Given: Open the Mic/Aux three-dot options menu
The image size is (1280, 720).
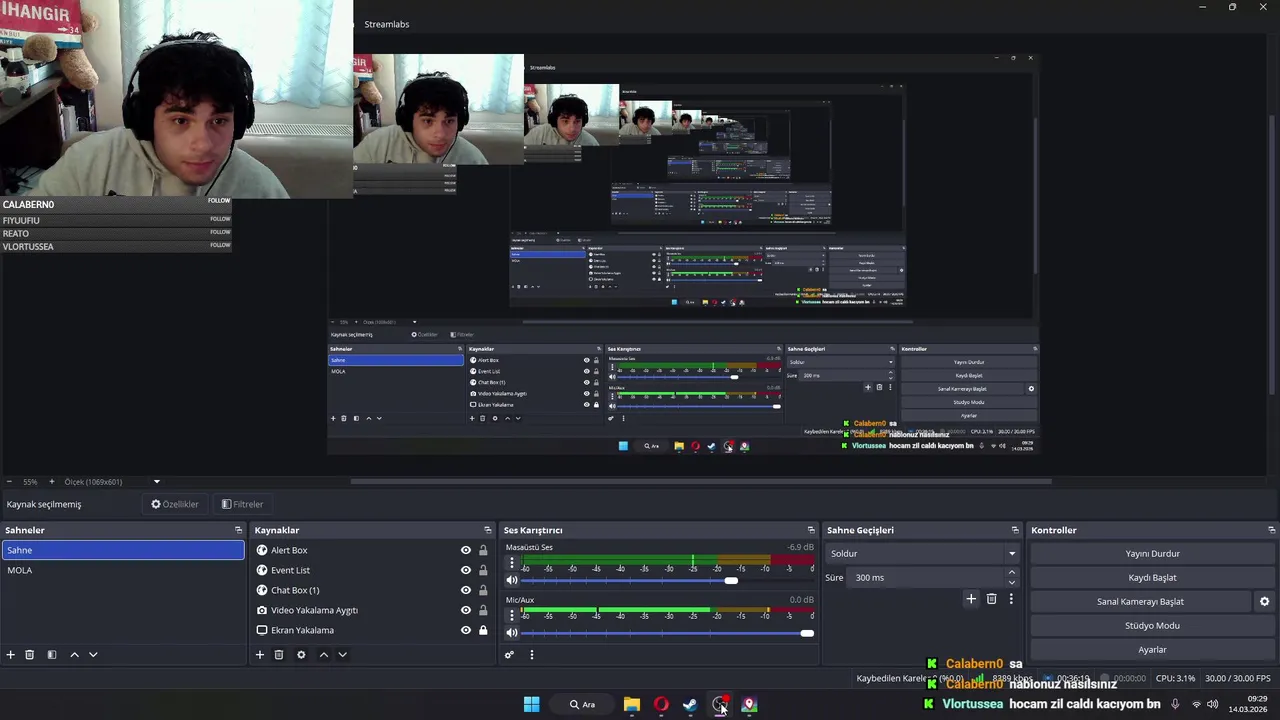Looking at the screenshot, I should [512, 615].
